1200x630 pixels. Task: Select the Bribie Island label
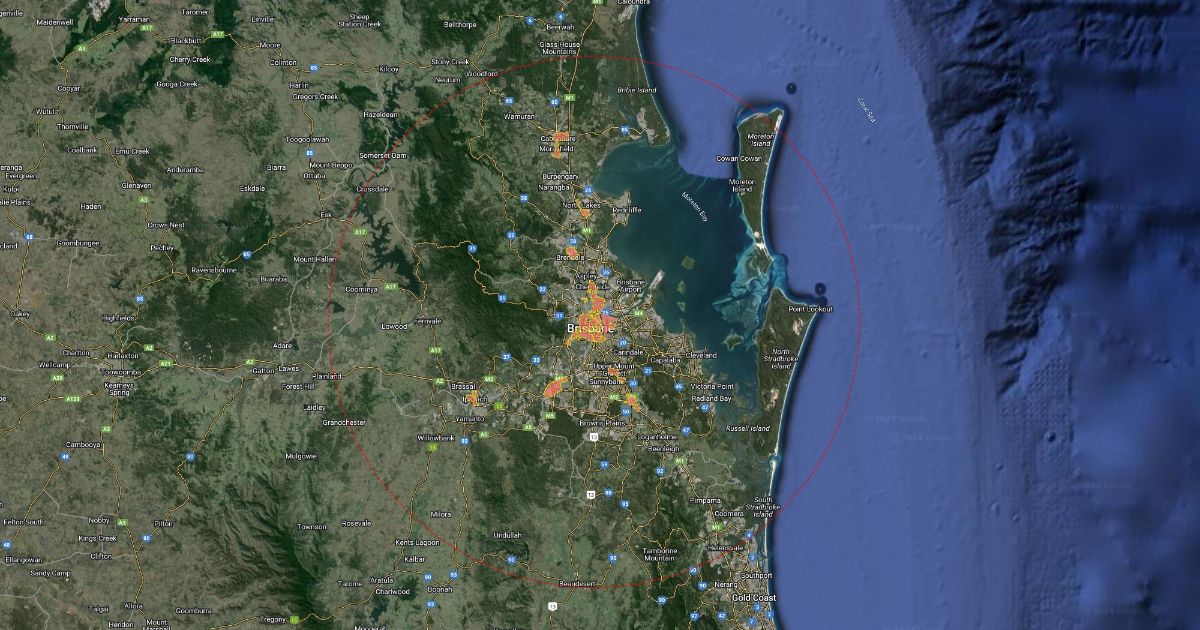(636, 89)
